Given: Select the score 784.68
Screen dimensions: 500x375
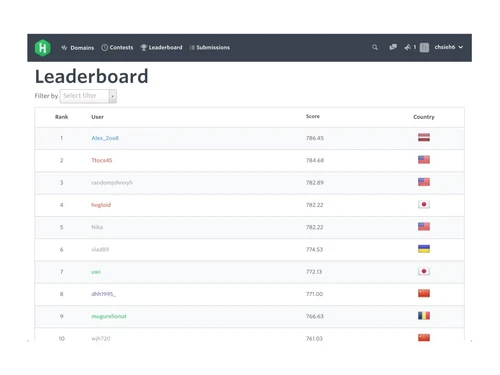Looking at the screenshot, I should click(x=315, y=160).
